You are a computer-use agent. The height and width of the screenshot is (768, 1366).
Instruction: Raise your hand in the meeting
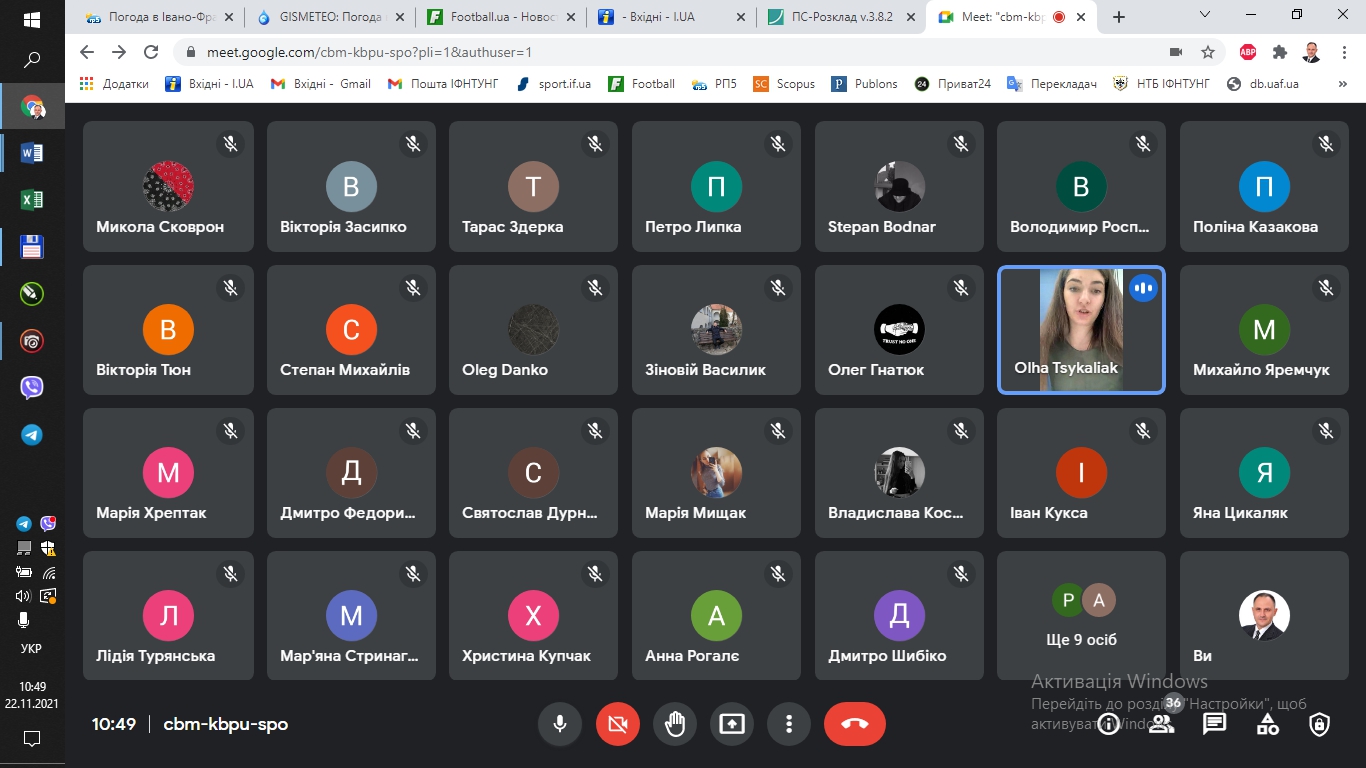(x=675, y=724)
